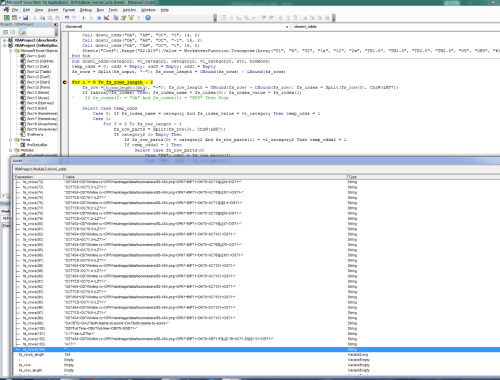This screenshot has width=500, height=380.
Task: Select the fs_rows_length row showing 104
Action: pyautogui.click(x=257, y=355)
